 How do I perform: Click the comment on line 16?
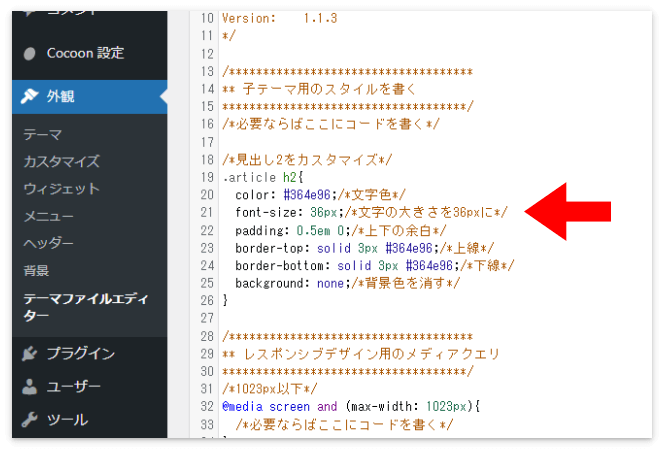pos(331,124)
